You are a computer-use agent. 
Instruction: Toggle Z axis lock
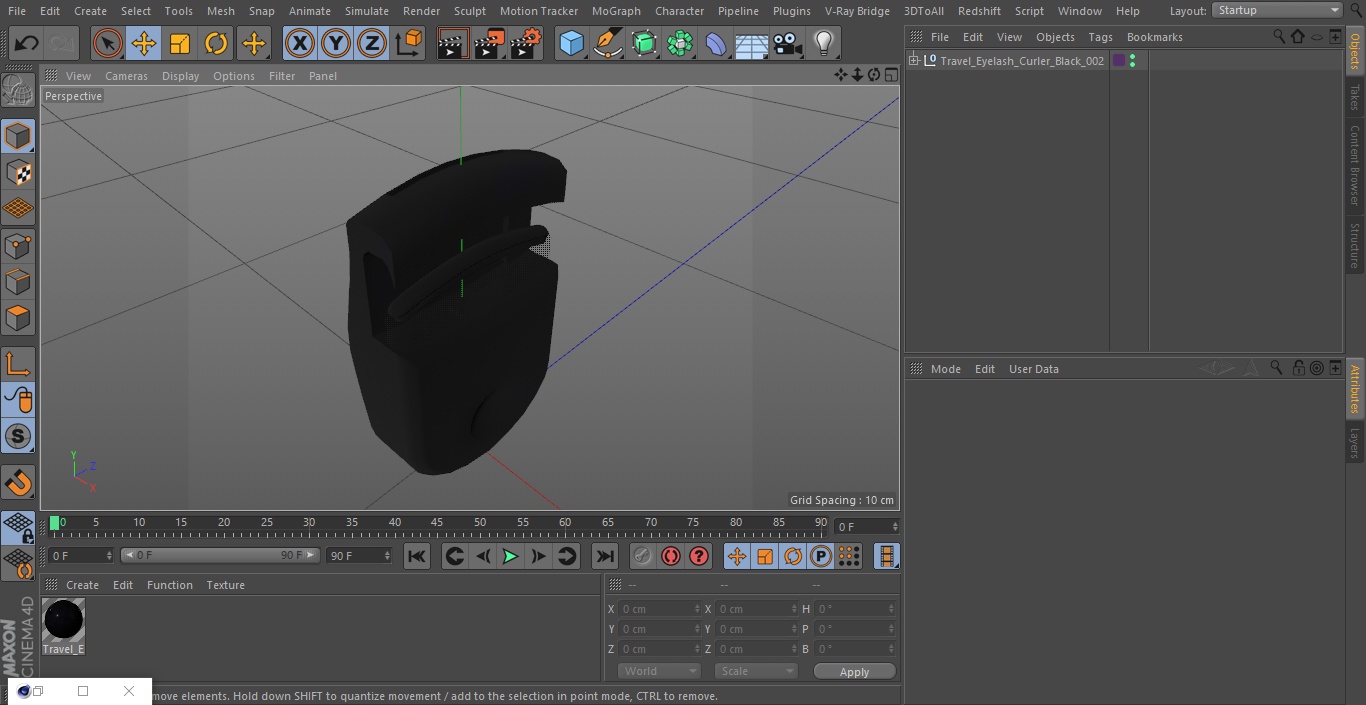coord(372,44)
